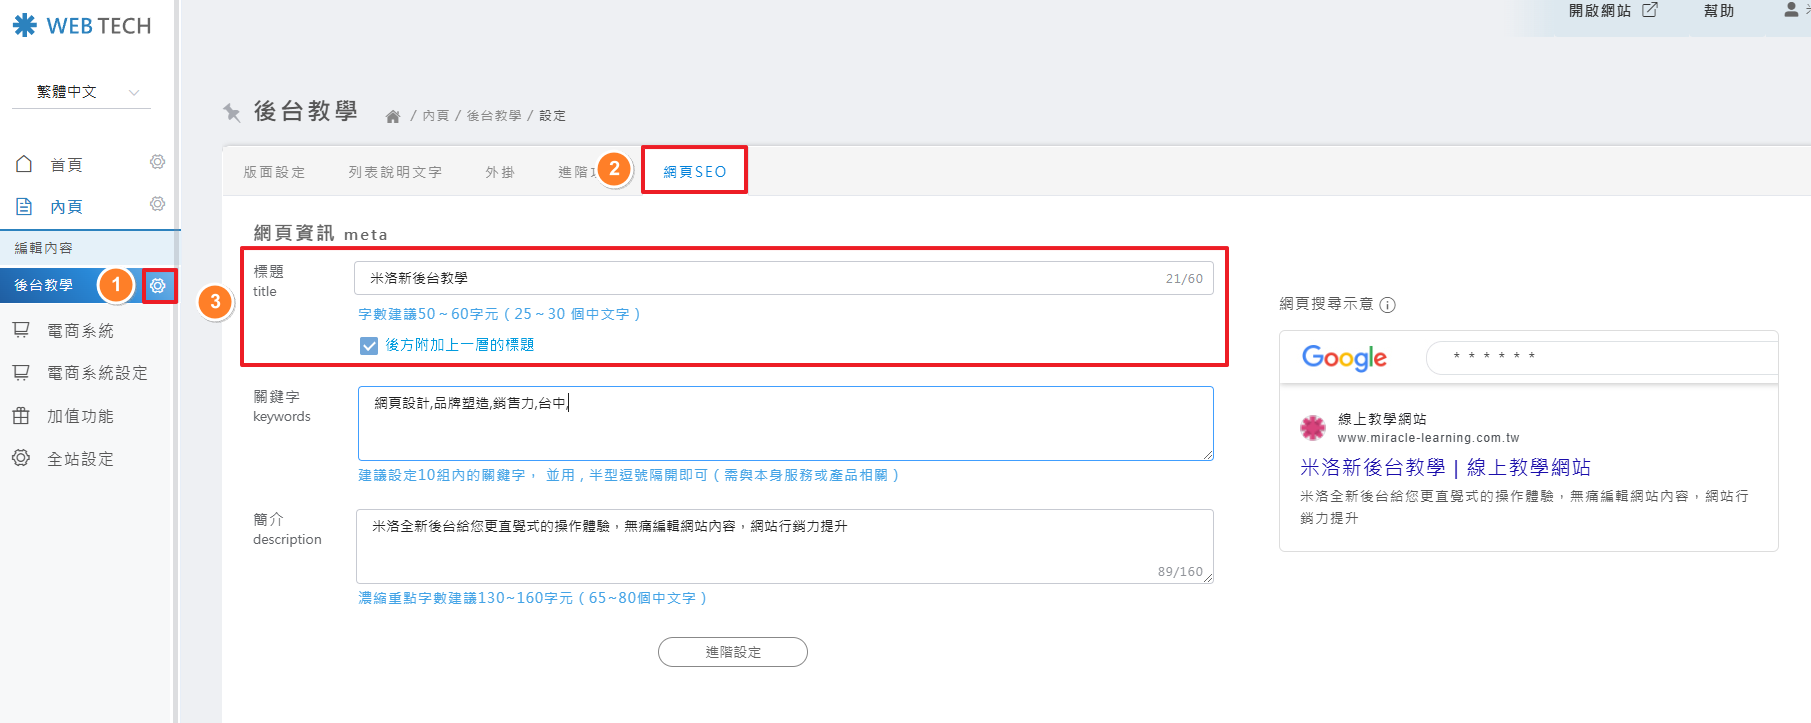The image size is (1811, 723).
Task: Click the gear icon next to 內頁
Action: tap(157, 204)
